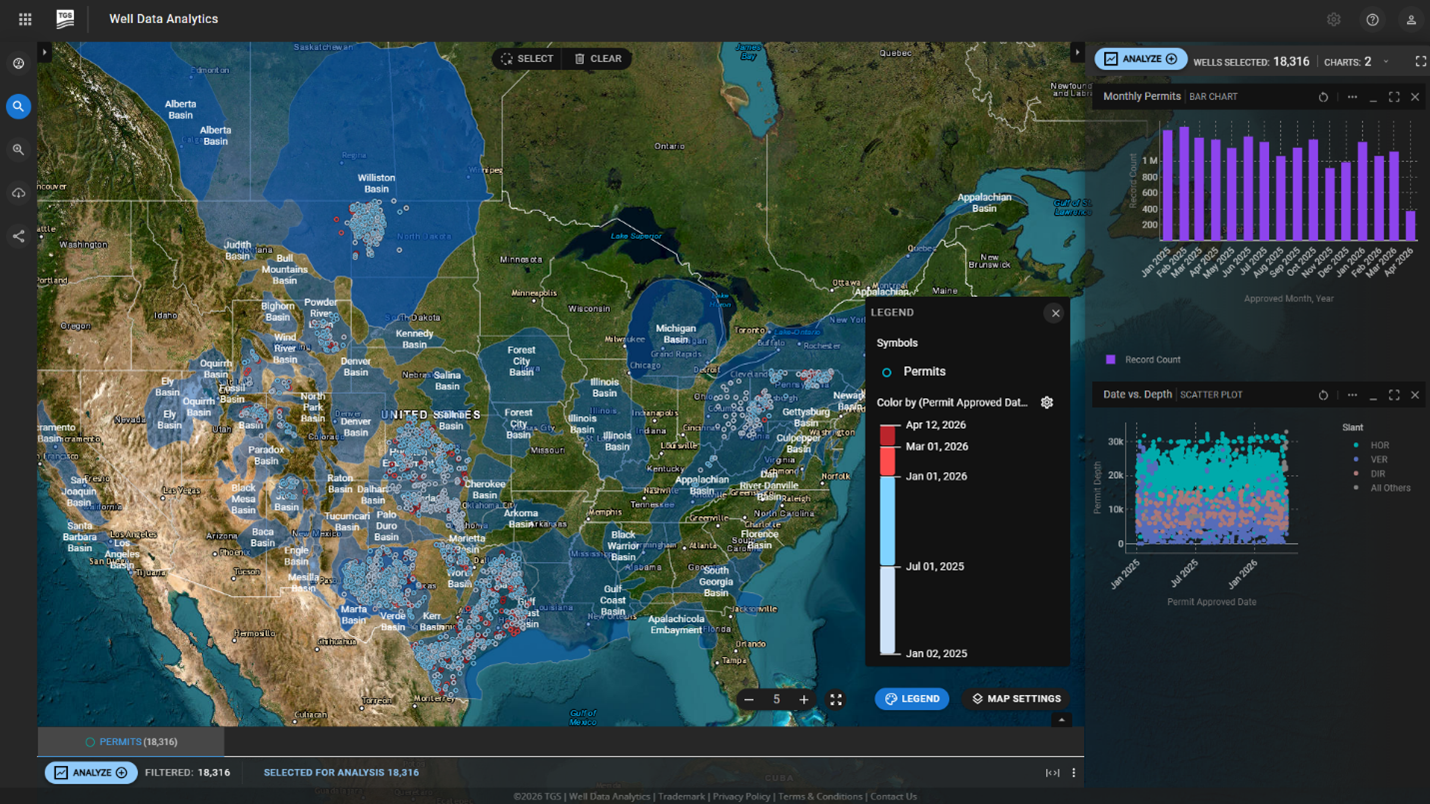Click the dashboard gauge sidebar icon
The image size is (1430, 804).
(x=18, y=63)
